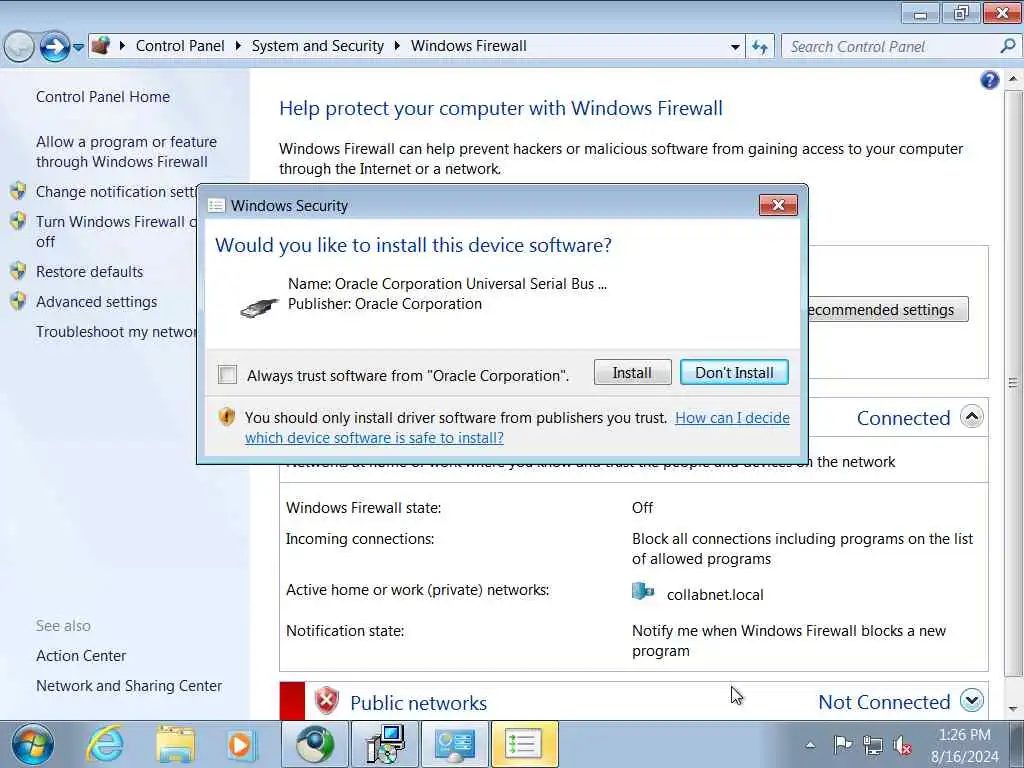Click the warning shield icon in the dialog
Viewport: 1024px width, 768px height.
coord(227,417)
